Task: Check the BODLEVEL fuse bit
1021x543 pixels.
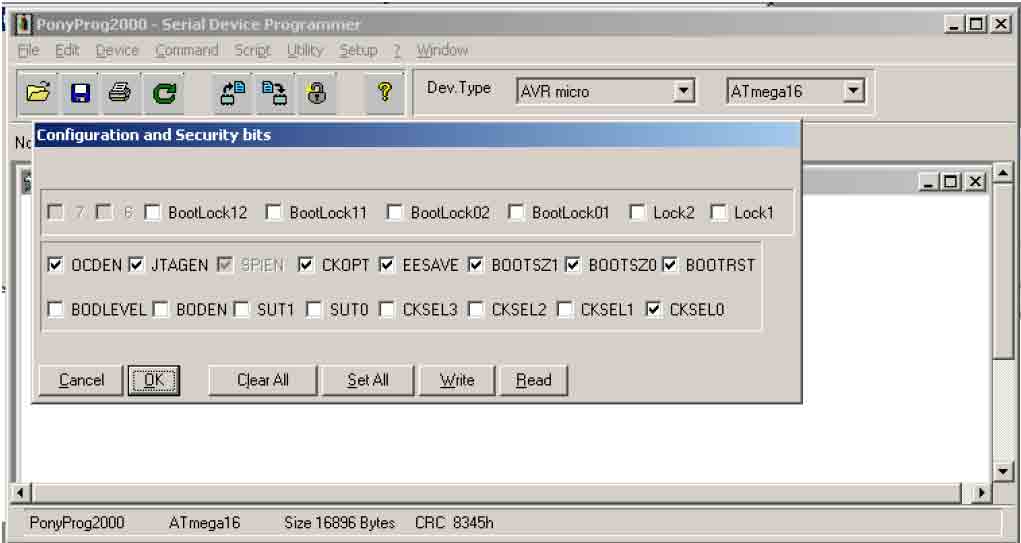Action: coord(56,310)
